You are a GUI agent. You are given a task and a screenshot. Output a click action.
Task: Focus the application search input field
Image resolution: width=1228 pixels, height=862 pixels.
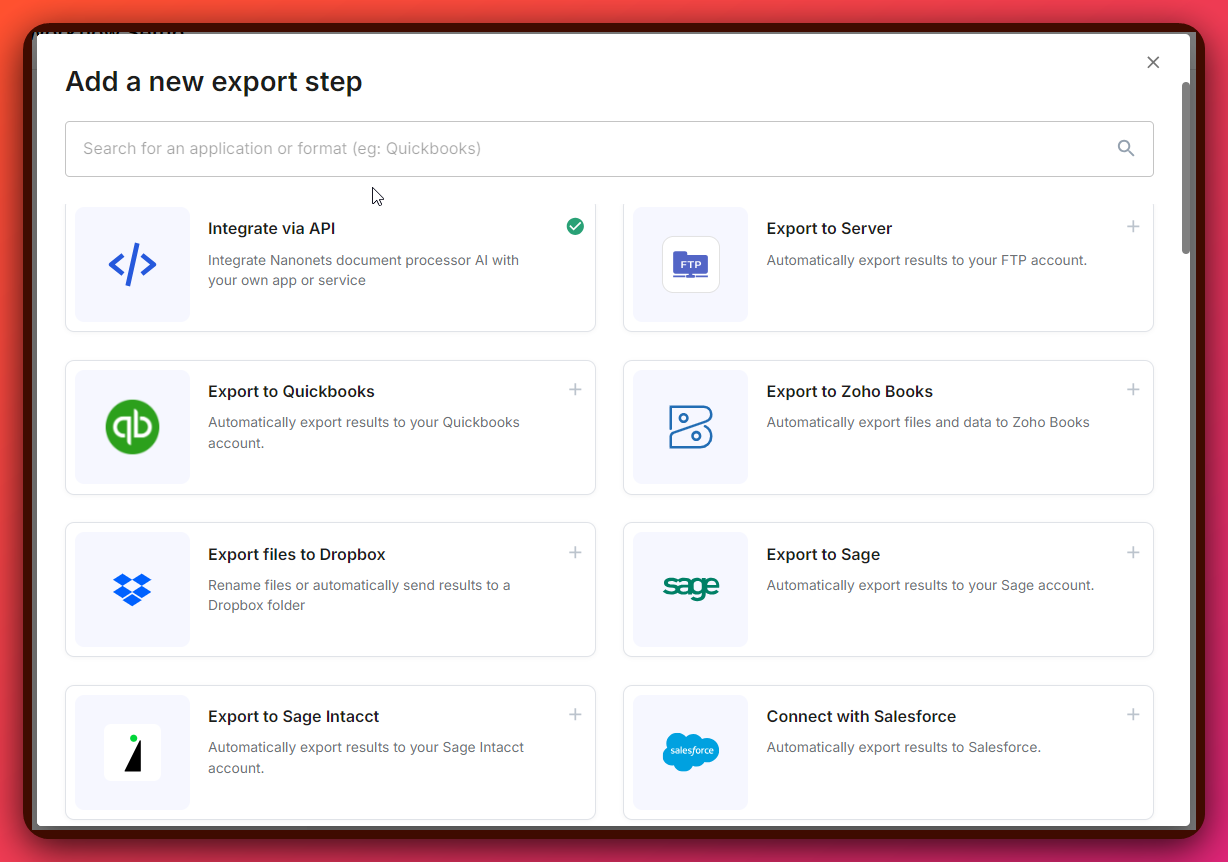click(590, 149)
